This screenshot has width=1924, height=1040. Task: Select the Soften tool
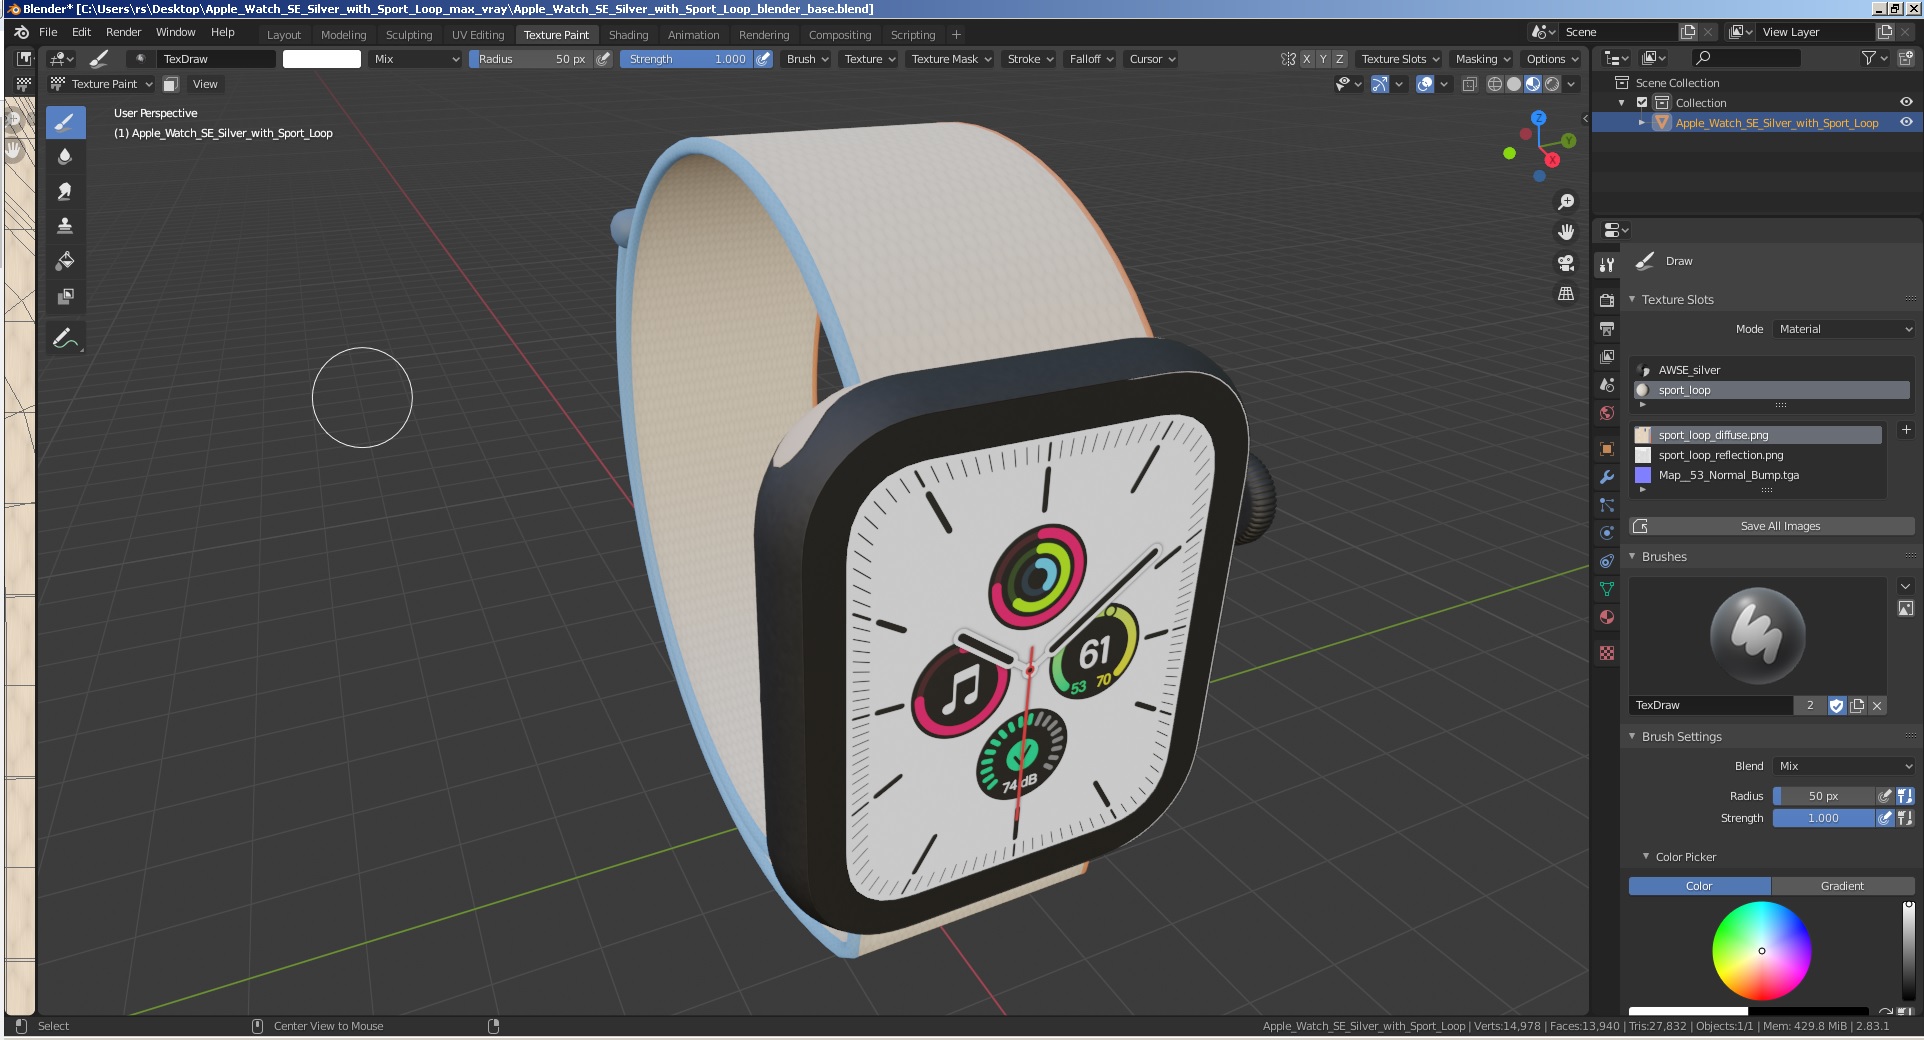pos(65,156)
